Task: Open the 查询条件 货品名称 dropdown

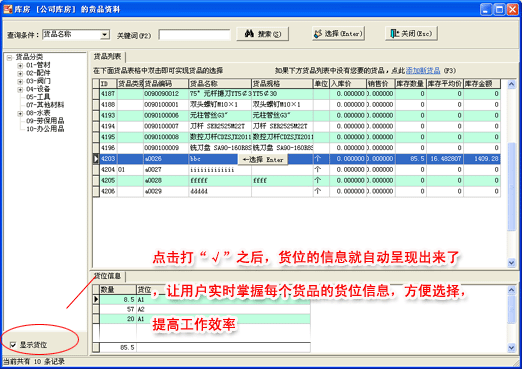Action: (x=105, y=34)
